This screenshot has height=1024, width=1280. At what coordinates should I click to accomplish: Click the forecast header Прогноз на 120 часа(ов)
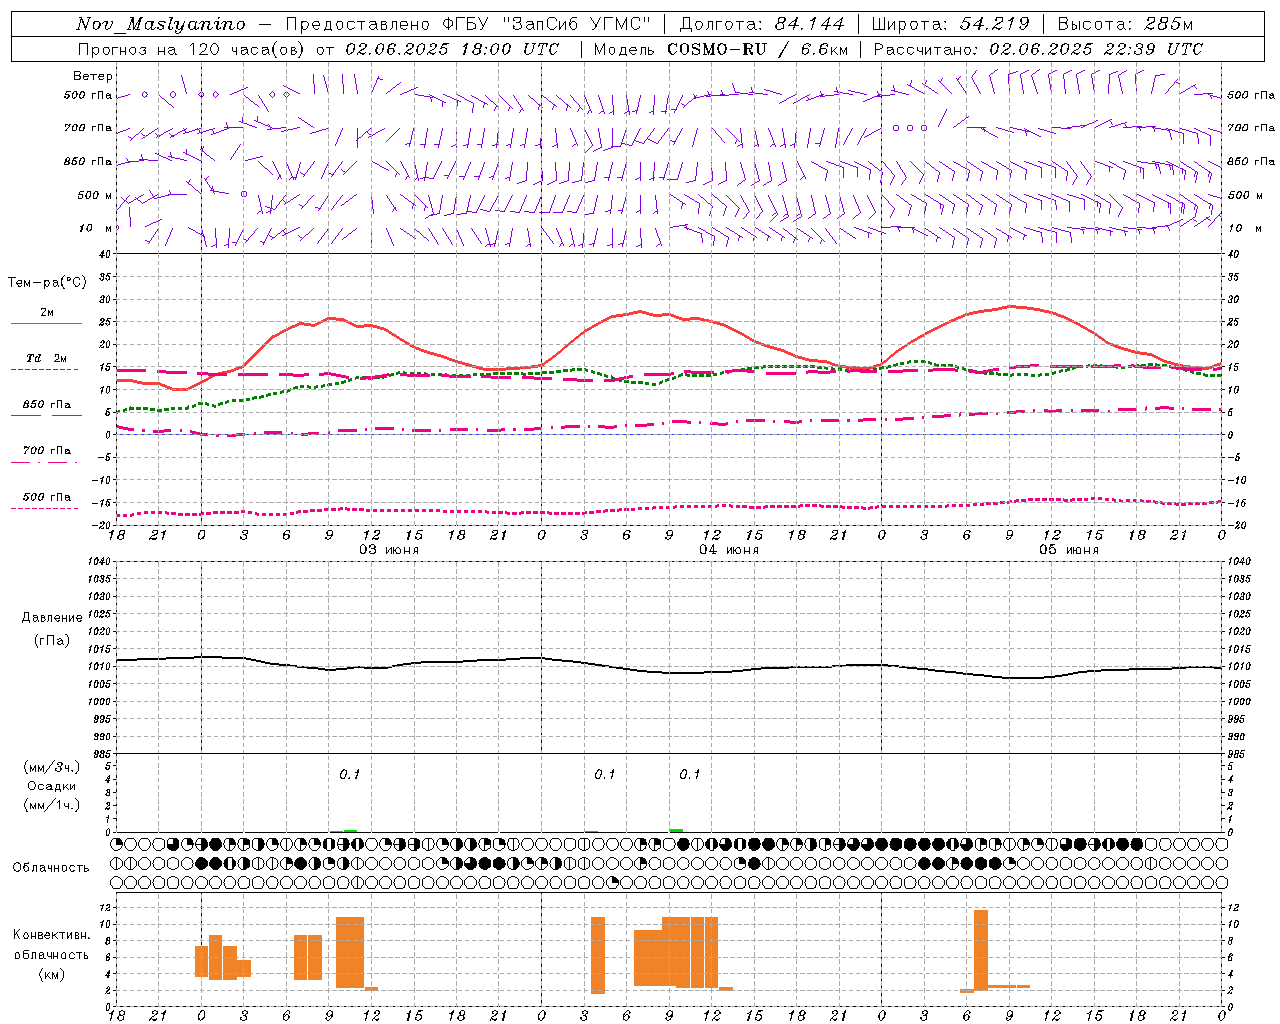coord(193,49)
